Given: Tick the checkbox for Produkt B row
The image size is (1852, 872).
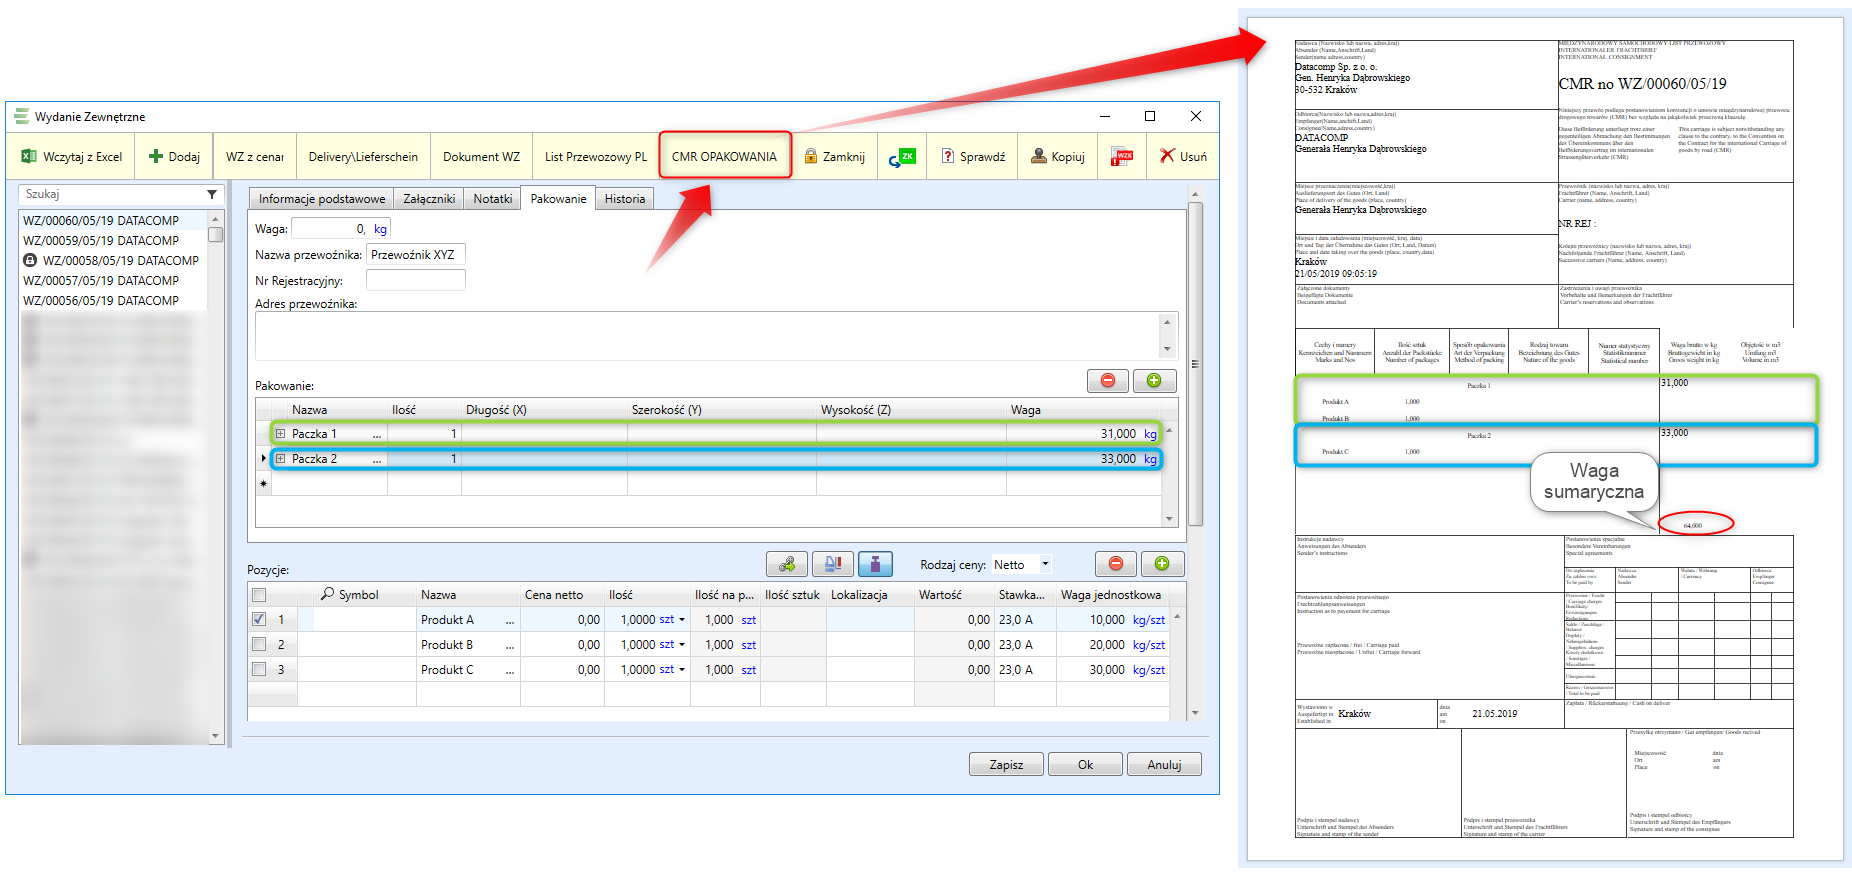Looking at the screenshot, I should (x=260, y=645).
